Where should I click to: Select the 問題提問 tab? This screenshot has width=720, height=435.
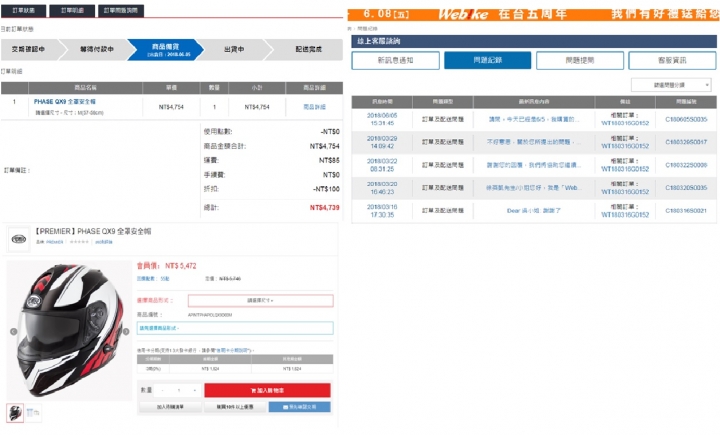point(579,60)
